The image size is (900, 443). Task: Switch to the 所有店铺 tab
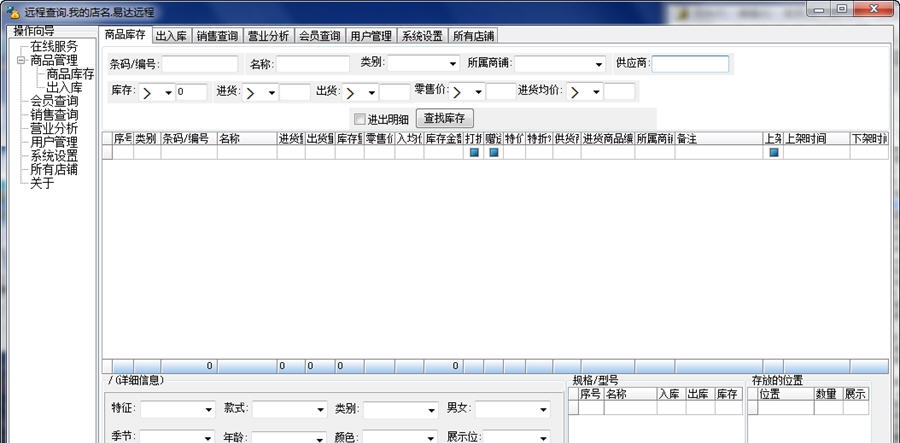473,36
